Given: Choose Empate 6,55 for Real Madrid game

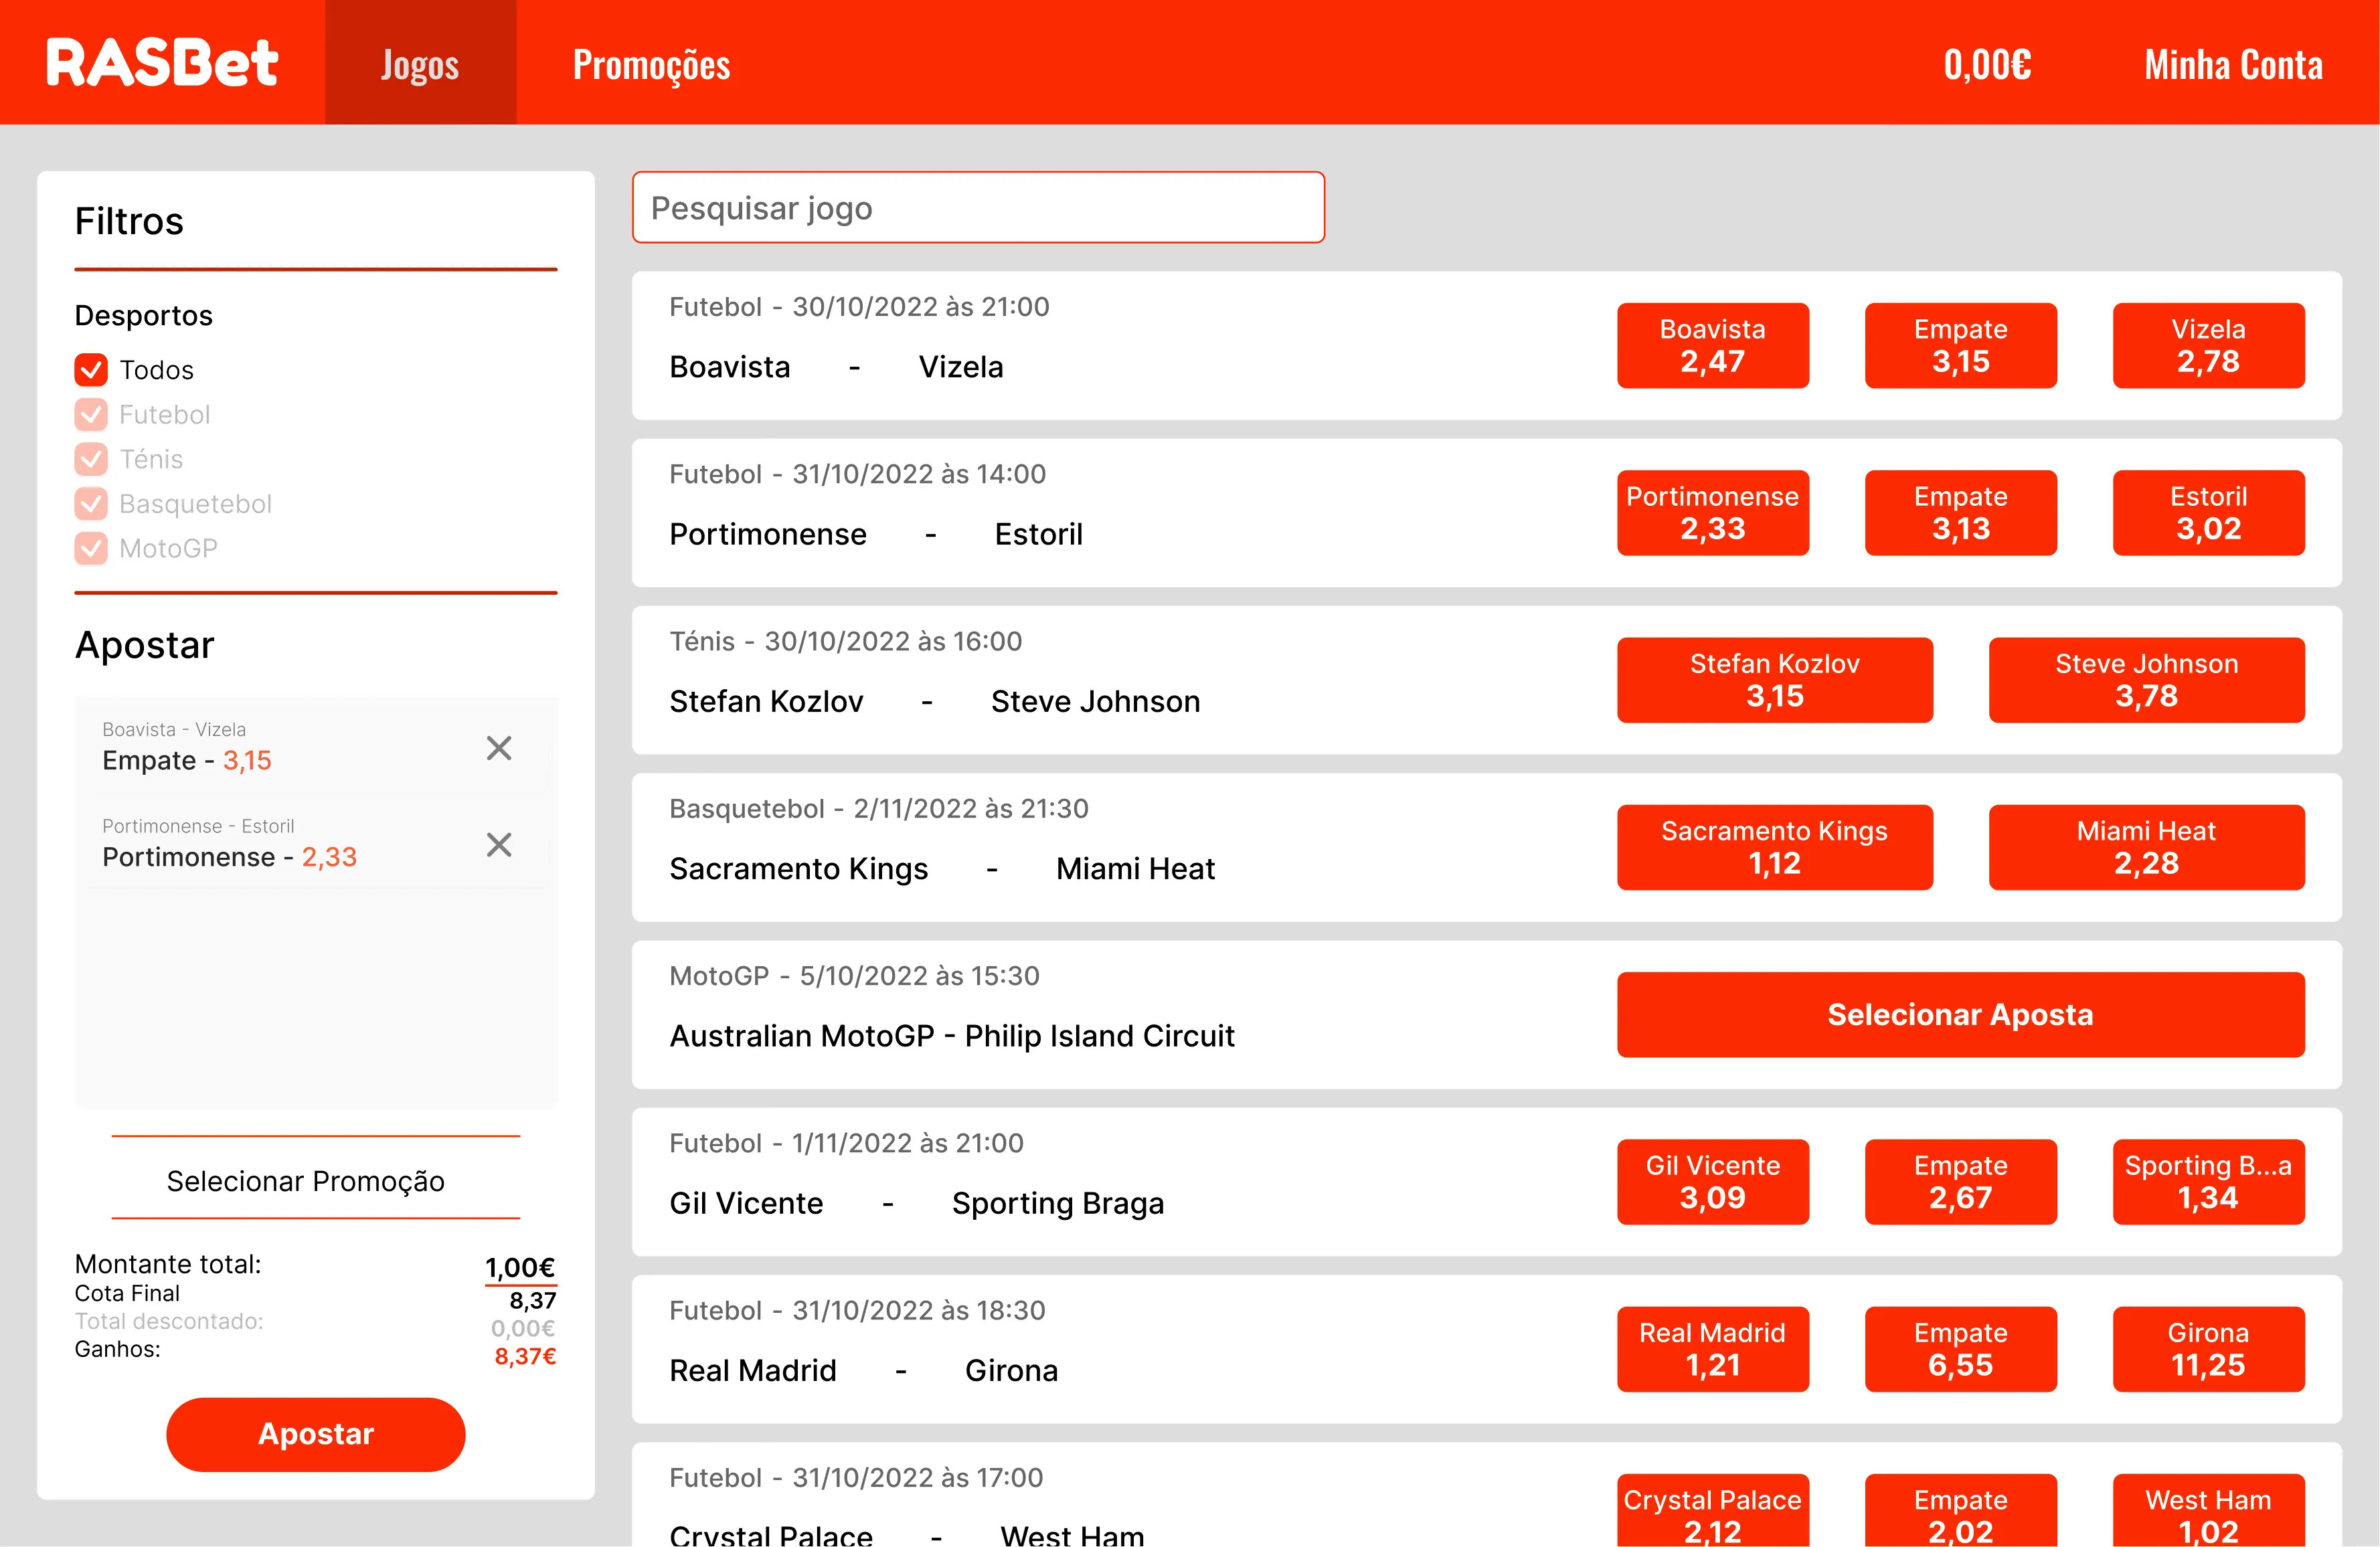Looking at the screenshot, I should pyautogui.click(x=1960, y=1349).
